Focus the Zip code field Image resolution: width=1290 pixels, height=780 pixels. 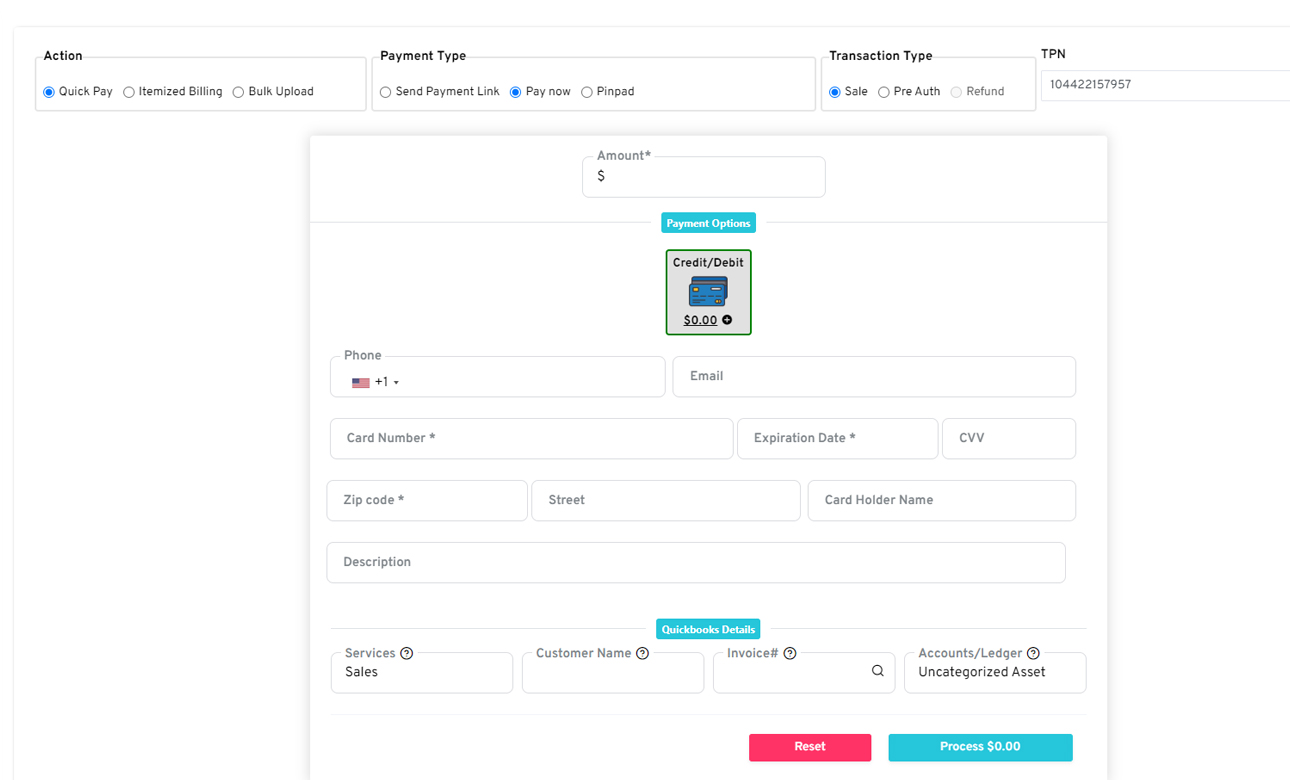click(427, 500)
